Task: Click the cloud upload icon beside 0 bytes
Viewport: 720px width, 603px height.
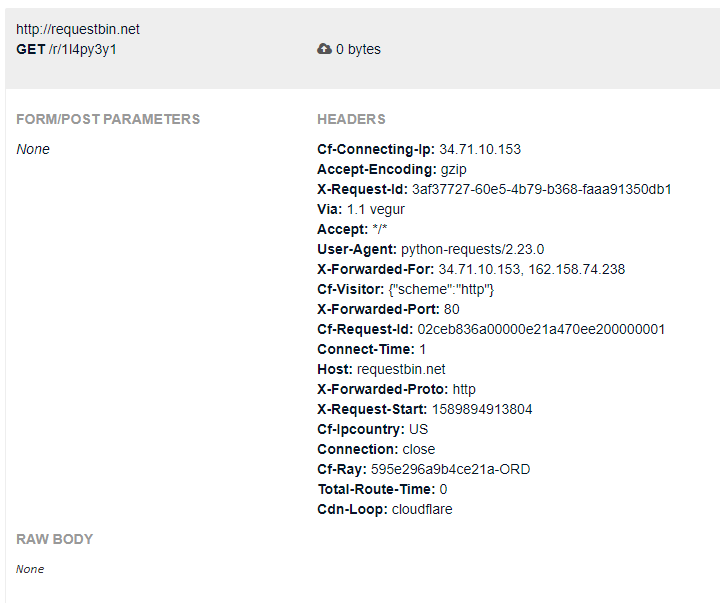Action: click(324, 49)
